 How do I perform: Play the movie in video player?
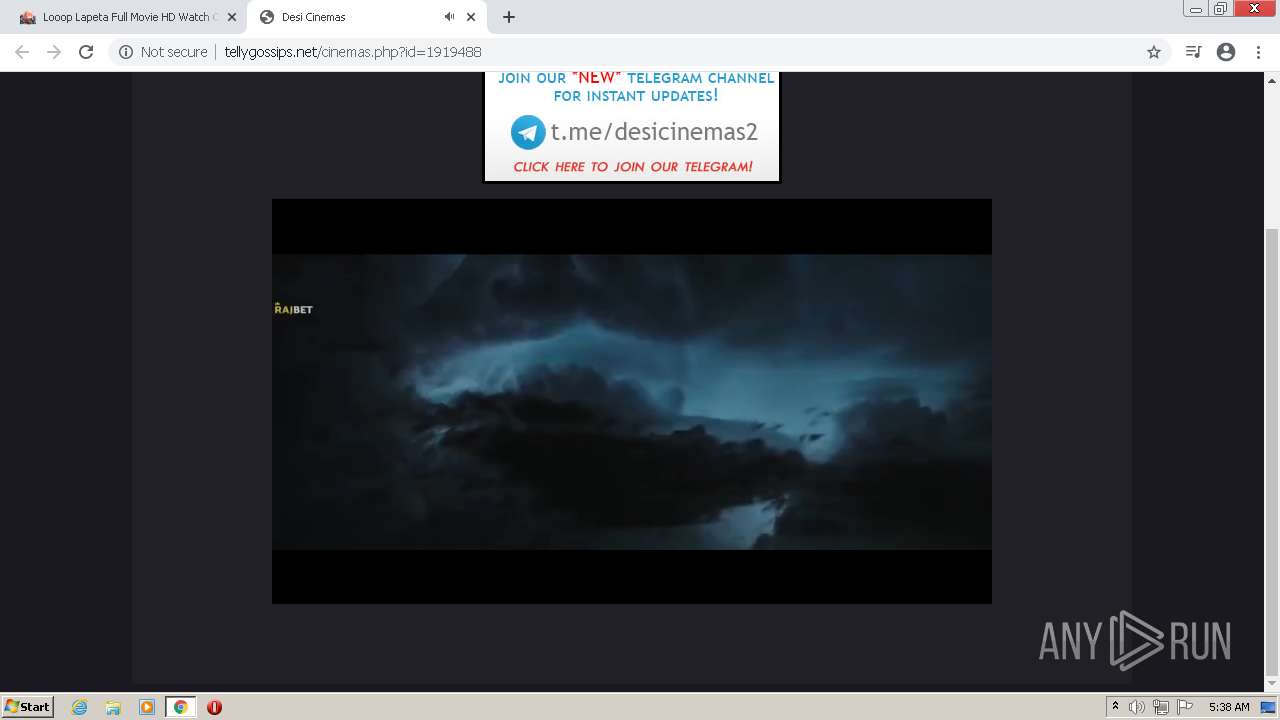632,401
